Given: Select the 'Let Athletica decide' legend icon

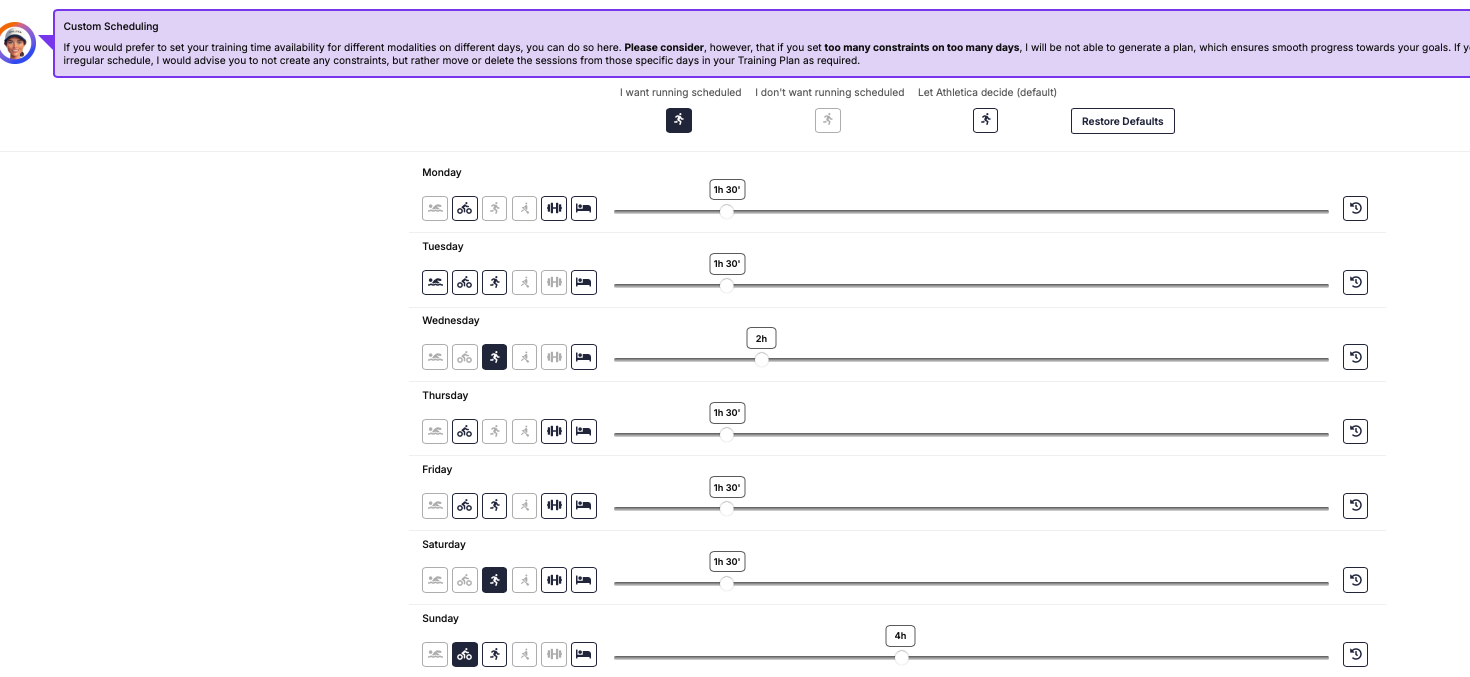Looking at the screenshot, I should (x=985, y=120).
